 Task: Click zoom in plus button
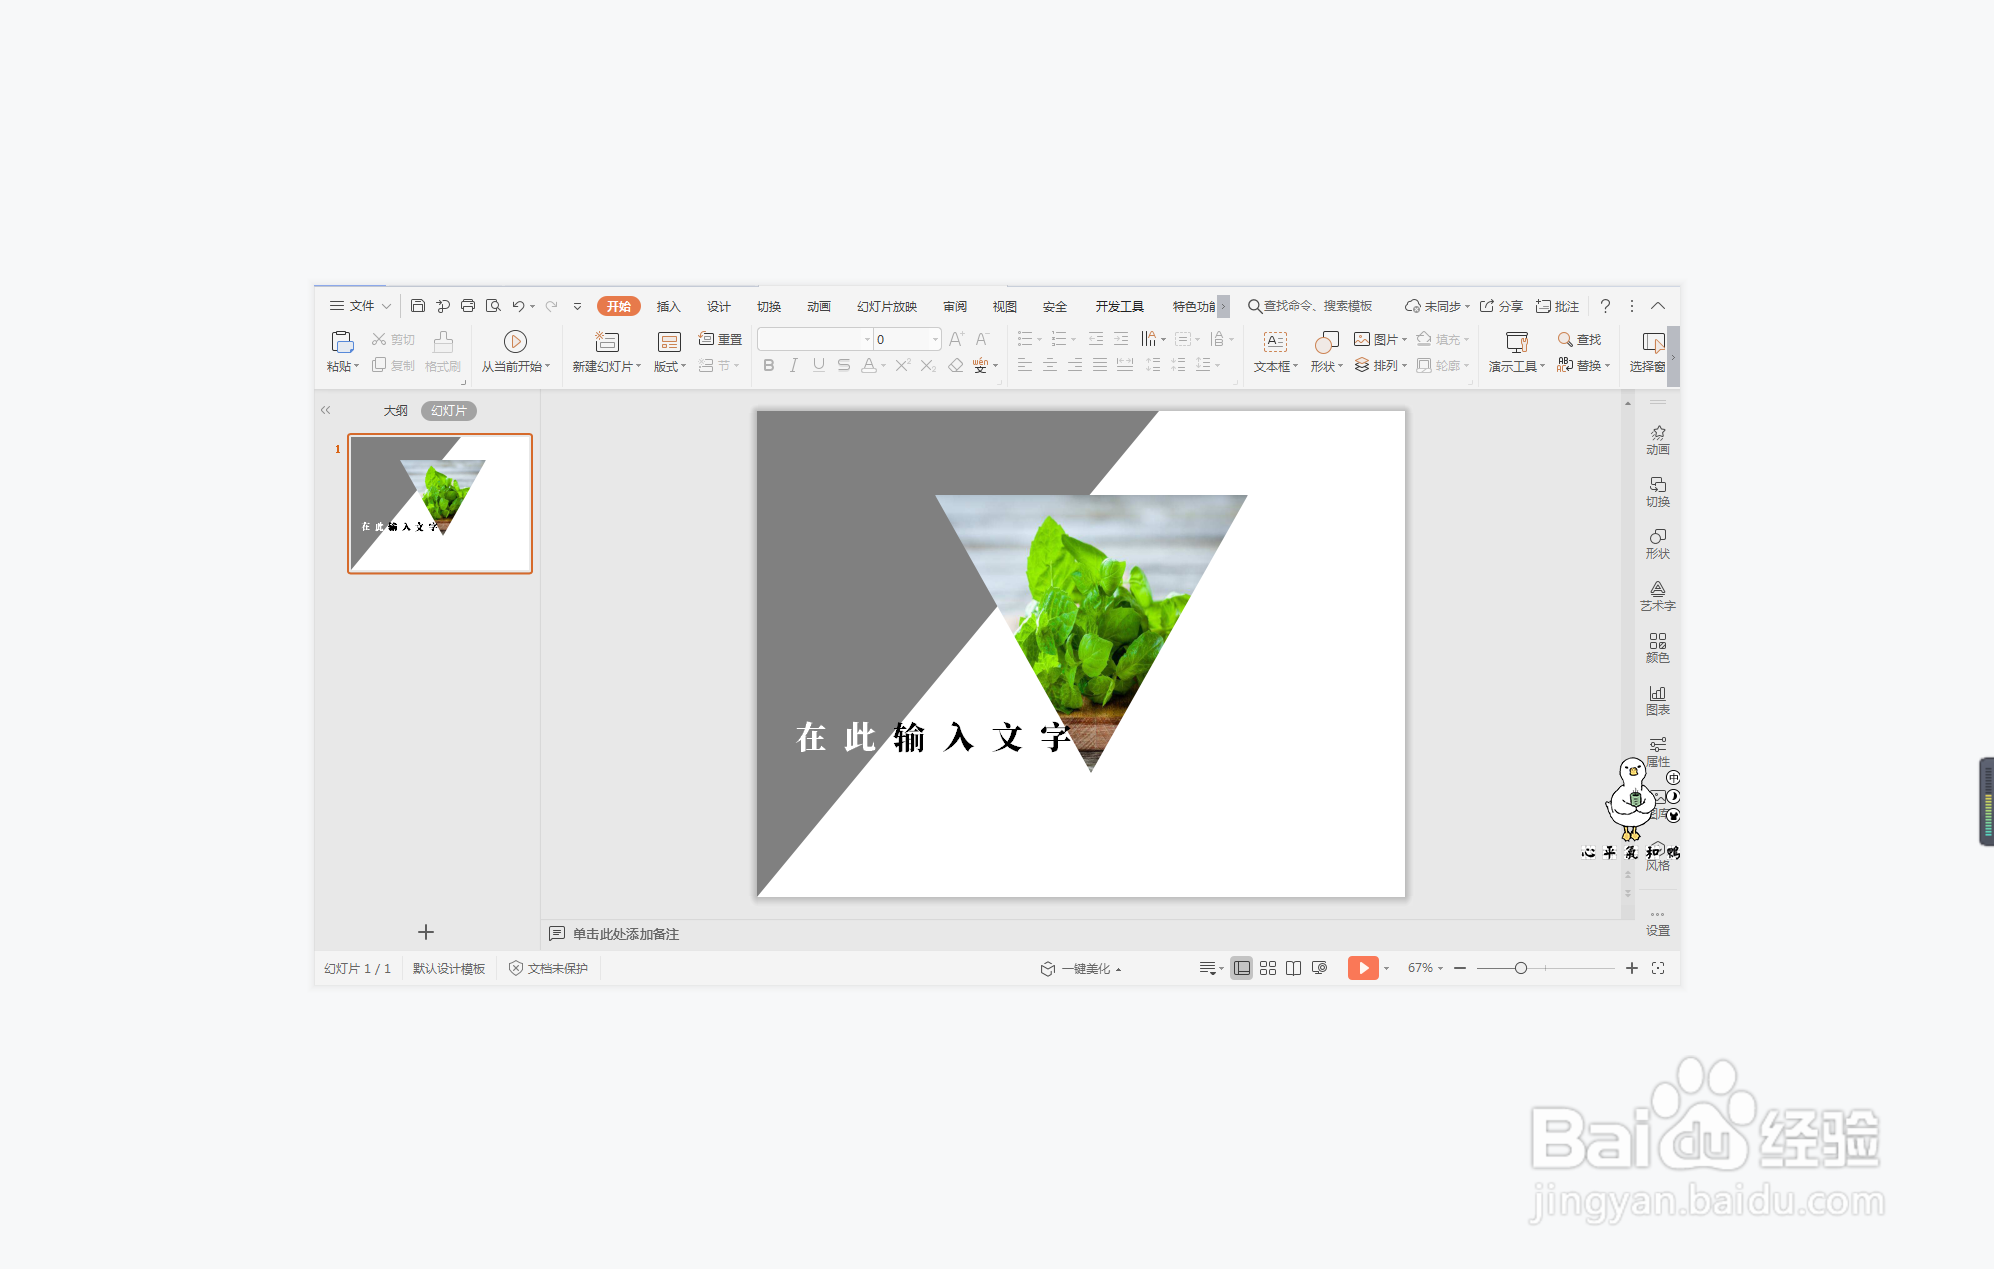point(1632,968)
